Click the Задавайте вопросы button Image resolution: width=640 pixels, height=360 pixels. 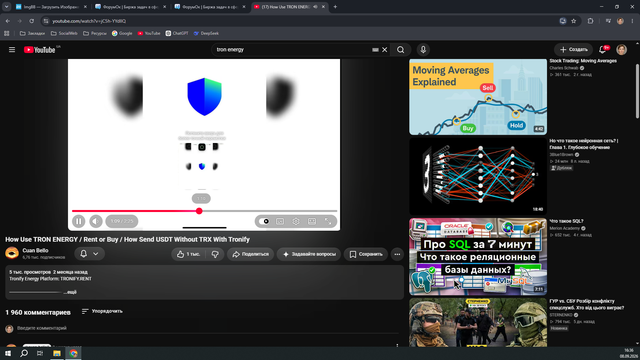point(309,254)
